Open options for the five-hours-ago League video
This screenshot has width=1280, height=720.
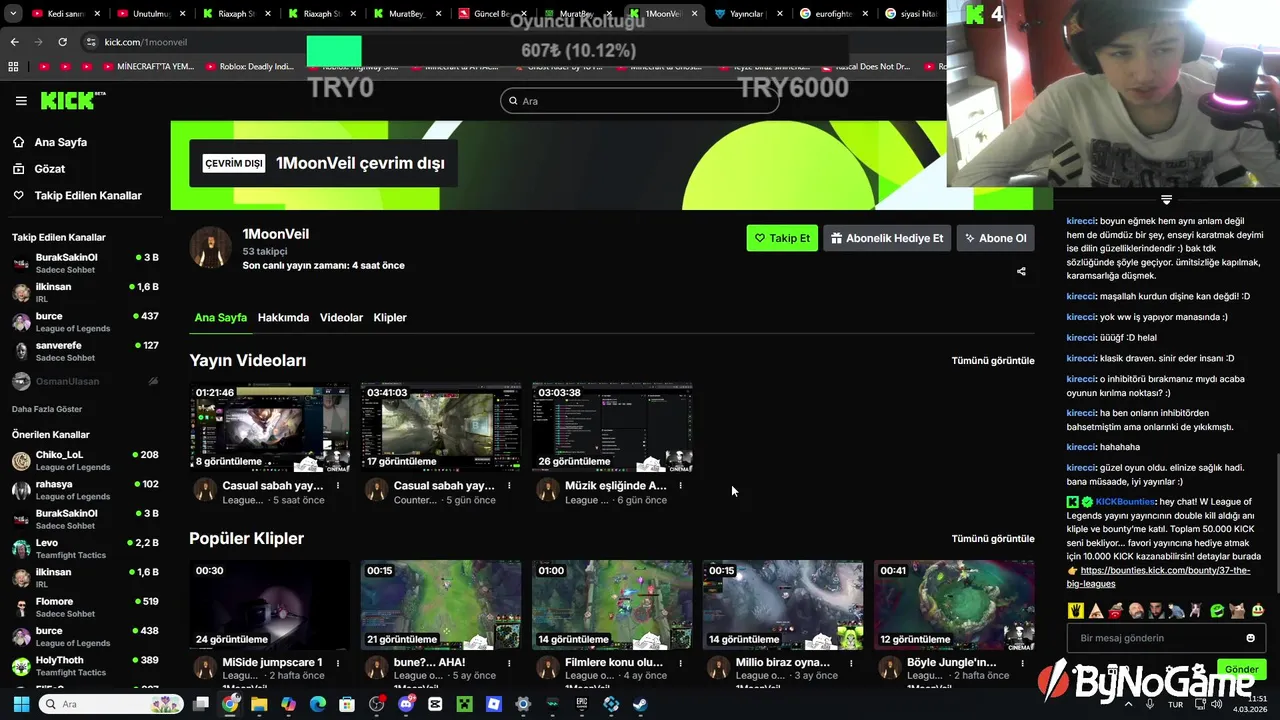(x=338, y=486)
